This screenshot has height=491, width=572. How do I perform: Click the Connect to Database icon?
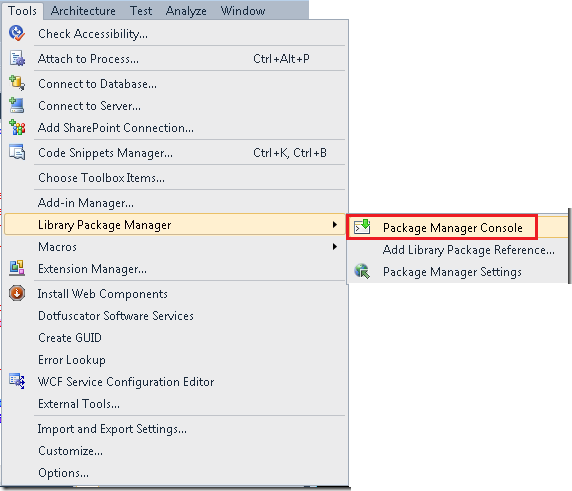[17, 83]
